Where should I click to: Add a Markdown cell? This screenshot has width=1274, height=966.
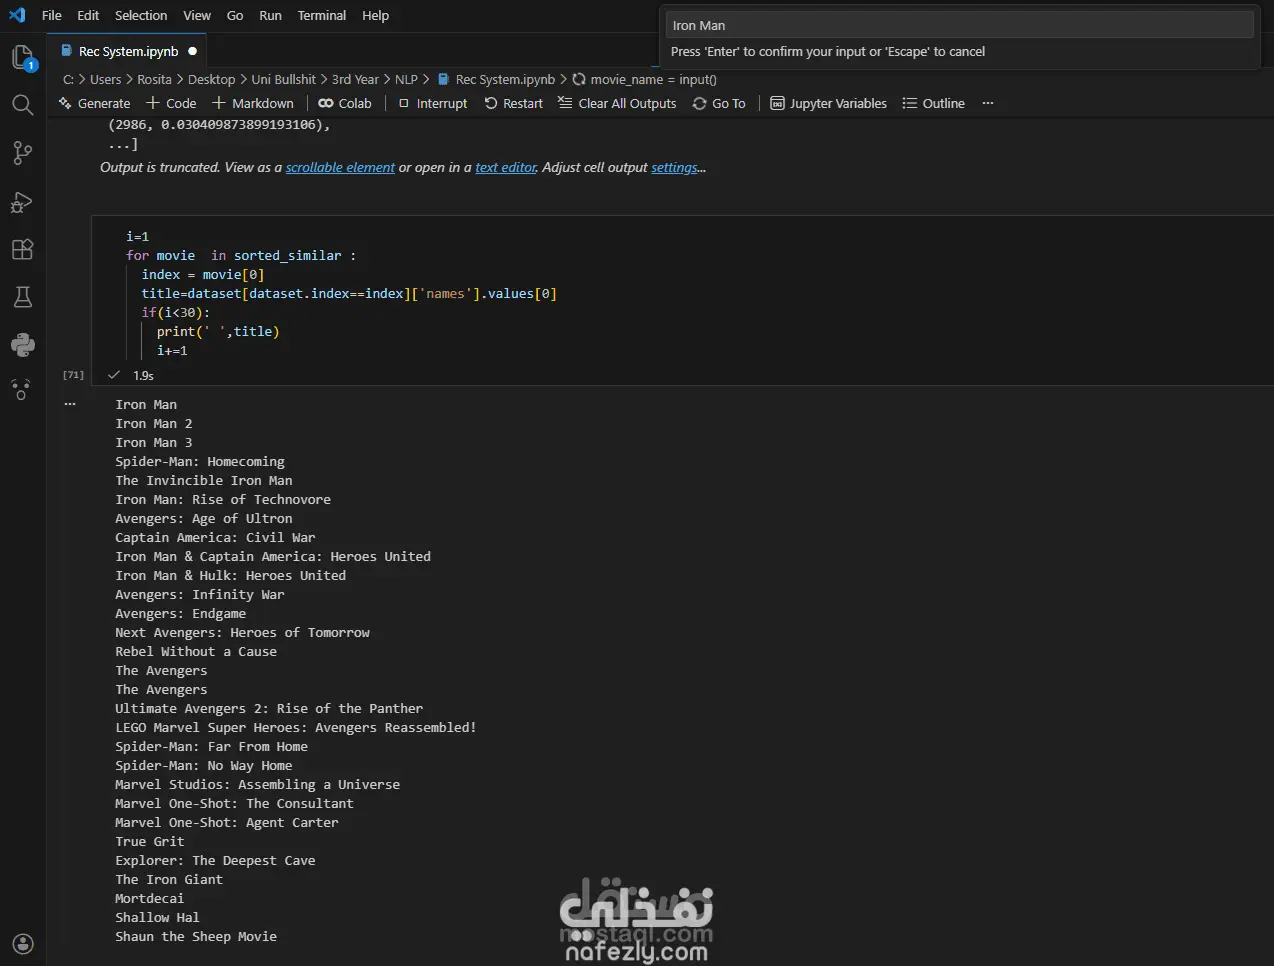click(x=253, y=103)
